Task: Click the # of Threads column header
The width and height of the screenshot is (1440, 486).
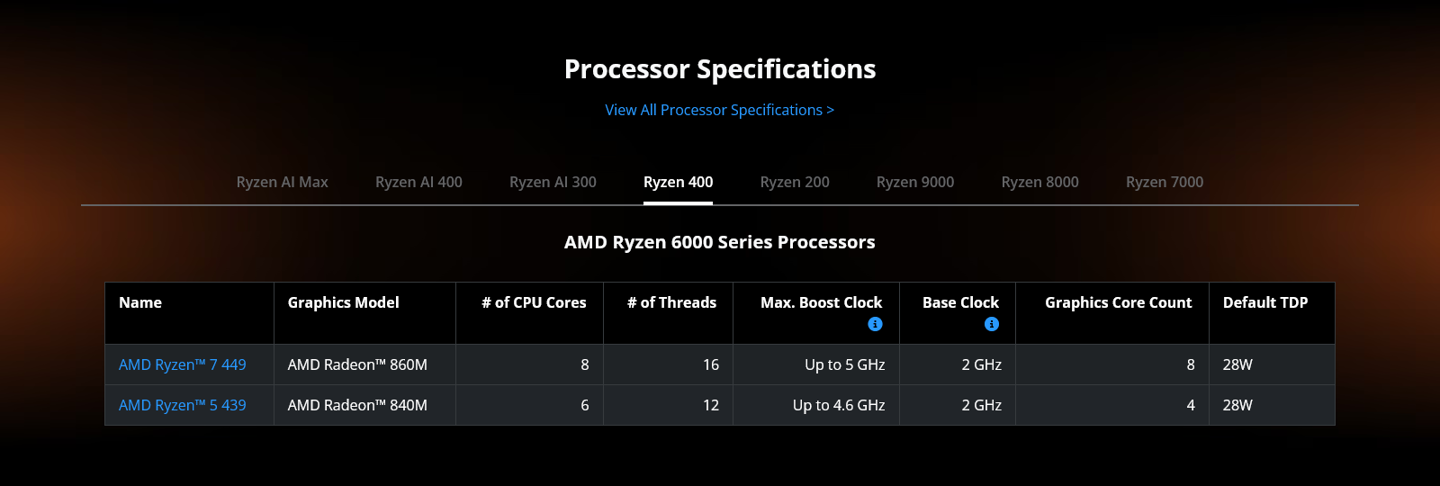Action: (x=672, y=302)
